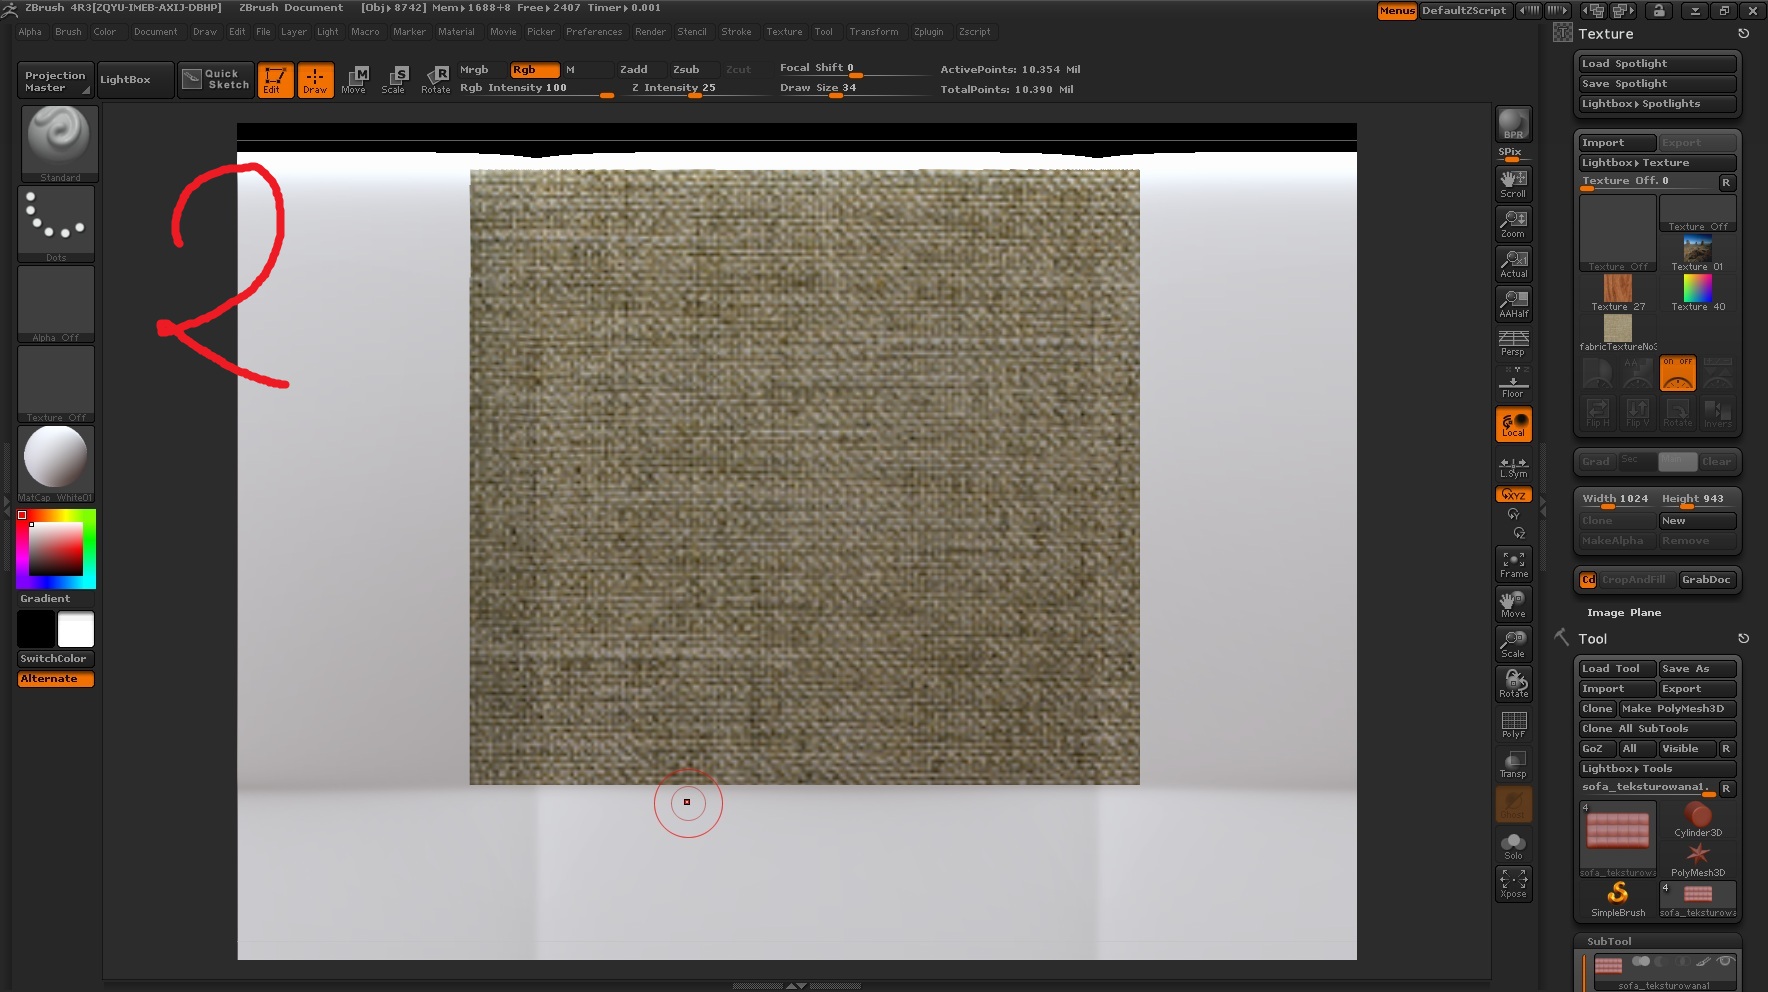Open the Standard brush picker
This screenshot has height=992, width=1768.
point(59,143)
